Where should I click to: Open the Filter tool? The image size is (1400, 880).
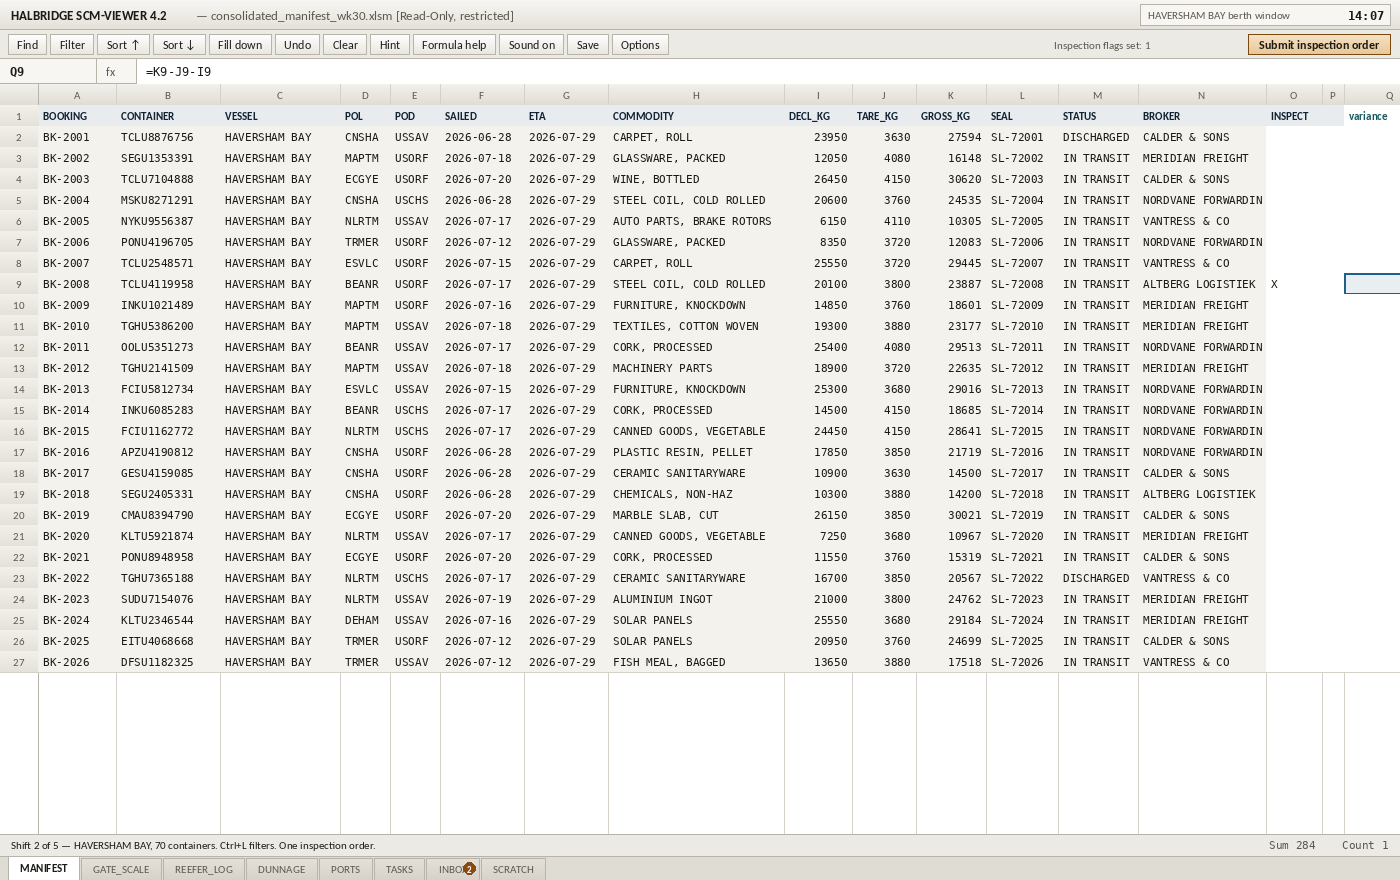point(72,45)
